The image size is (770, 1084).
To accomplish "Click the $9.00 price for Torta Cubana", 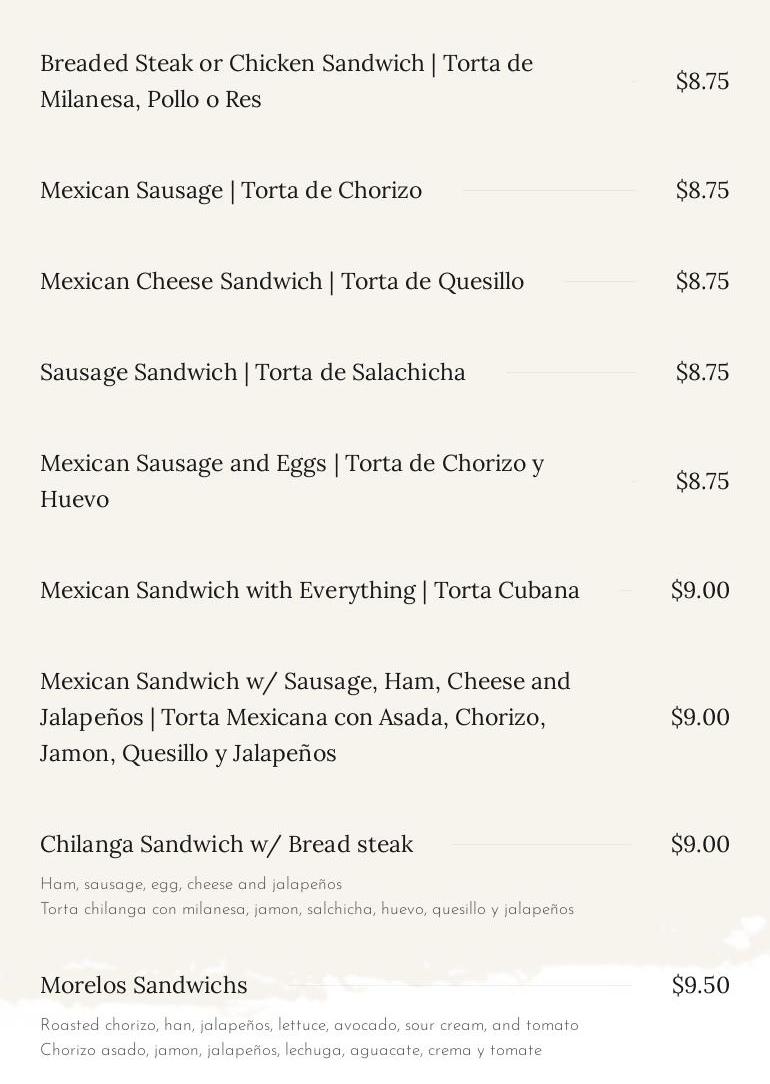I will 700,590.
